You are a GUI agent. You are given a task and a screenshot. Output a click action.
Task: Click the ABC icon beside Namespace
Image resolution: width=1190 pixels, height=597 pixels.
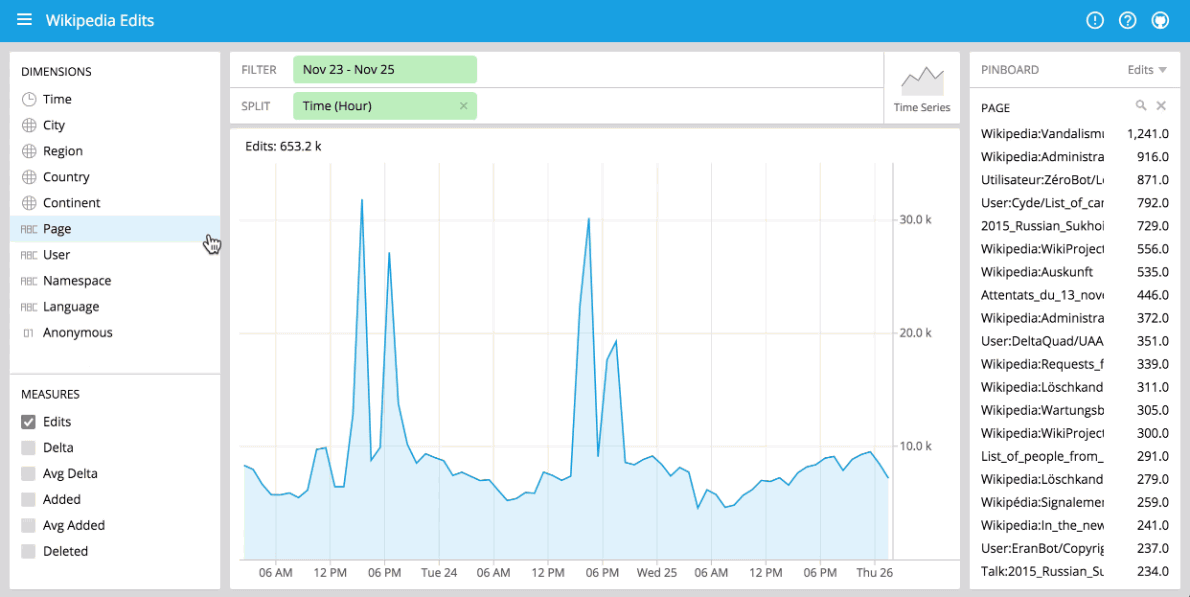coord(29,281)
